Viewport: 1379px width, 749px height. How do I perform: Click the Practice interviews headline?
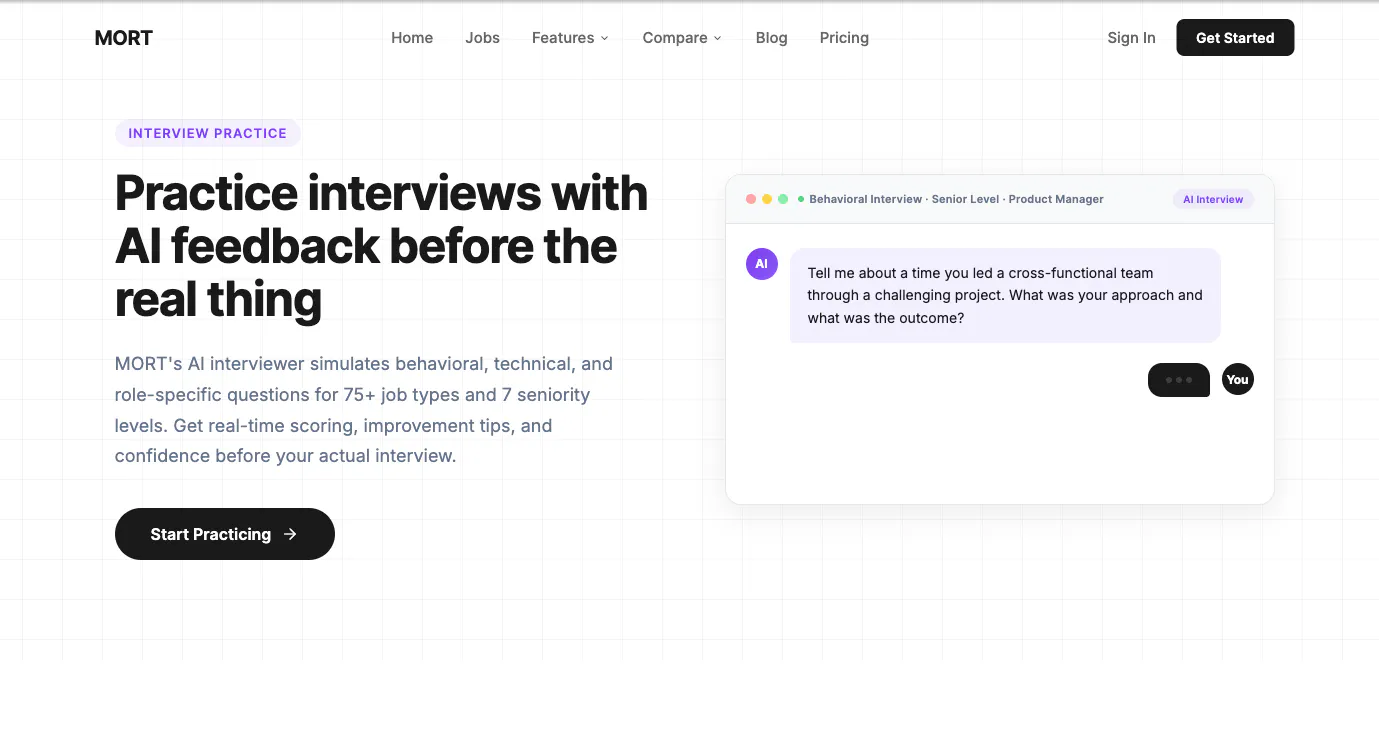(x=382, y=246)
